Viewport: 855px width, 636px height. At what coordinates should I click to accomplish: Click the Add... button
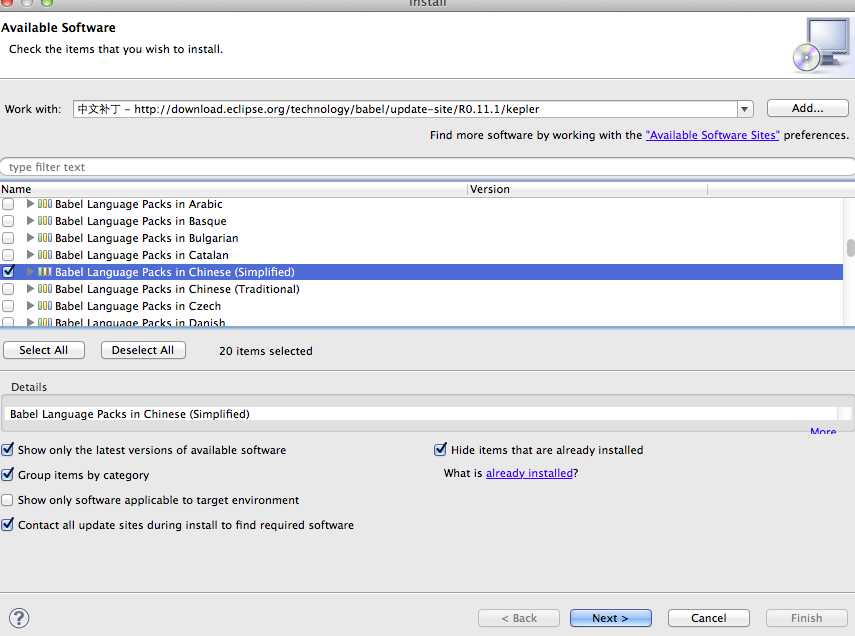(x=808, y=108)
